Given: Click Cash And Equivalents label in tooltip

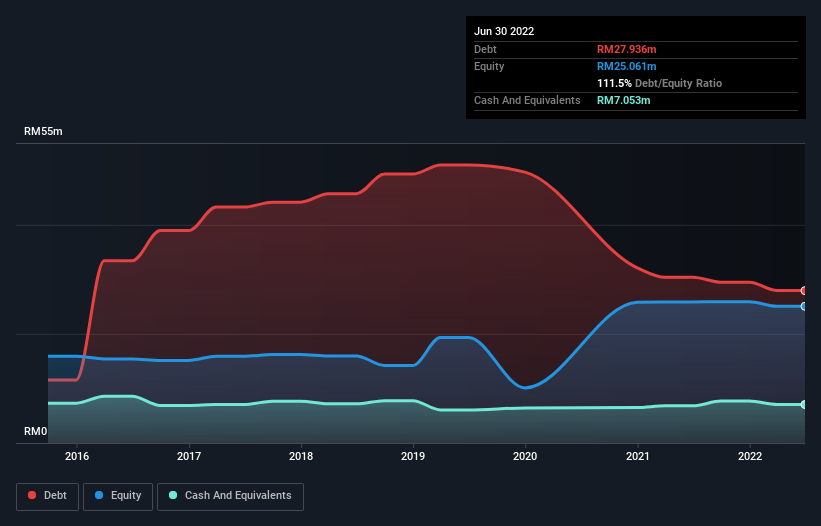Looking at the screenshot, I should click(x=527, y=100).
